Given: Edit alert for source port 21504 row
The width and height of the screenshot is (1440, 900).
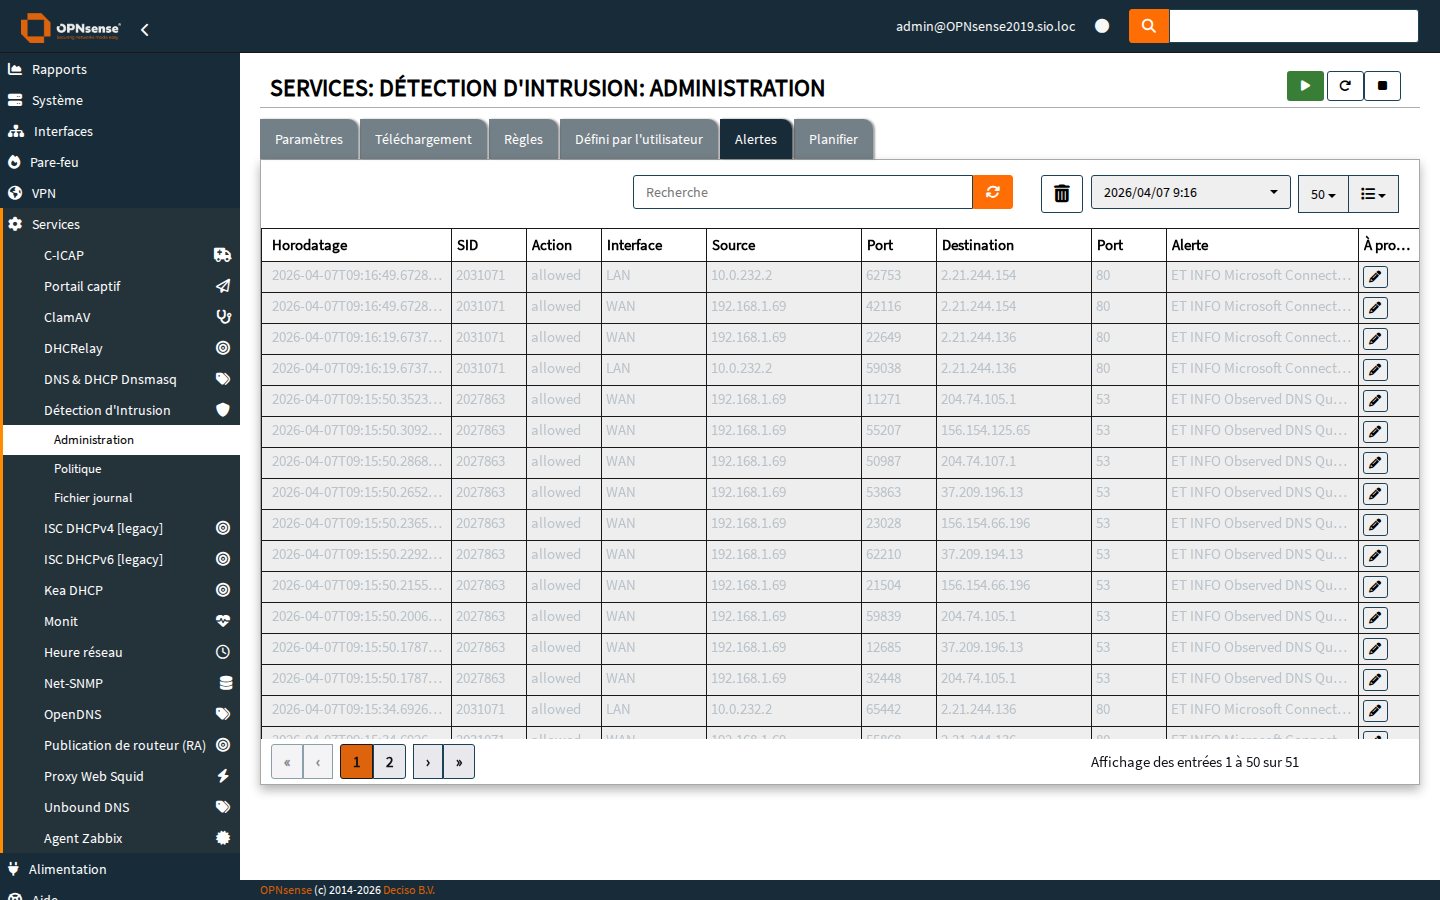Looking at the screenshot, I should (x=1375, y=587).
